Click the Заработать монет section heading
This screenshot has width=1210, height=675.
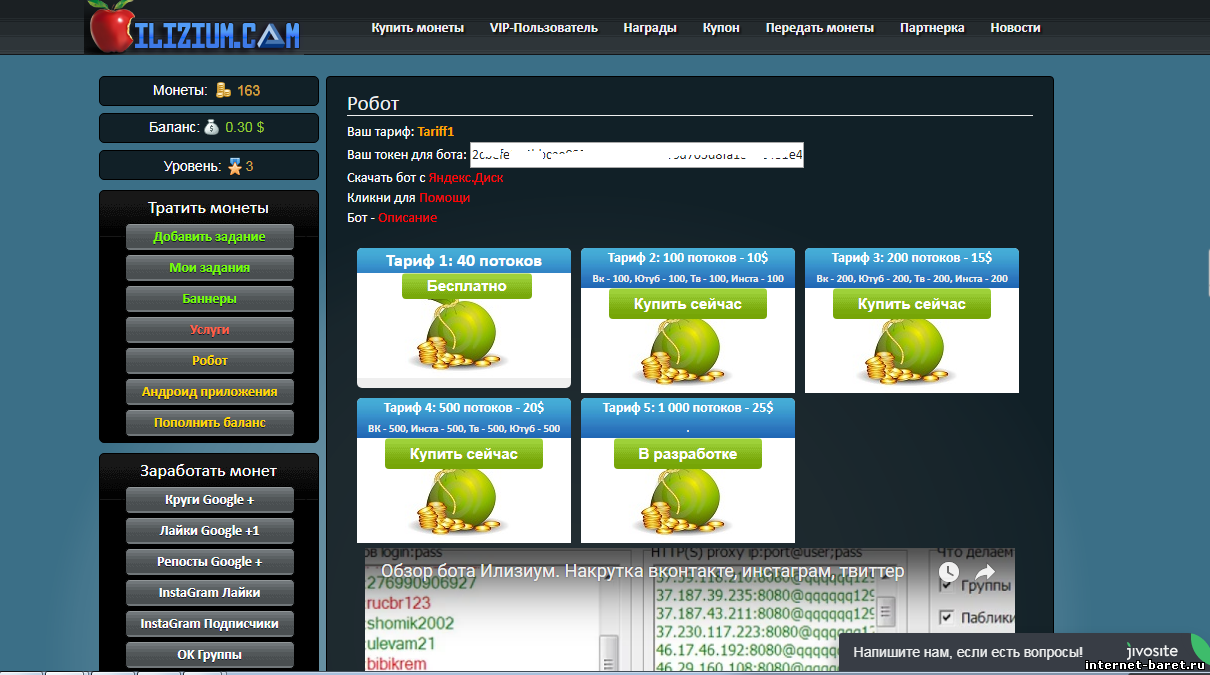[x=209, y=471]
